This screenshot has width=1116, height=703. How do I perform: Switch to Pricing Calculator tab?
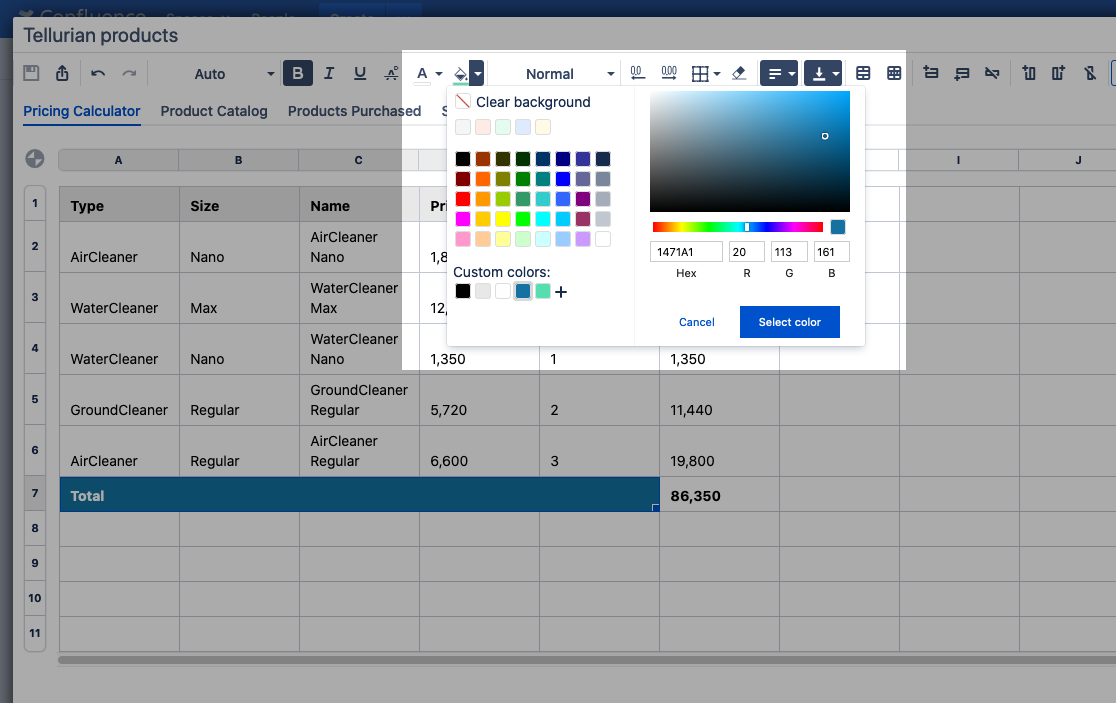tap(82, 111)
